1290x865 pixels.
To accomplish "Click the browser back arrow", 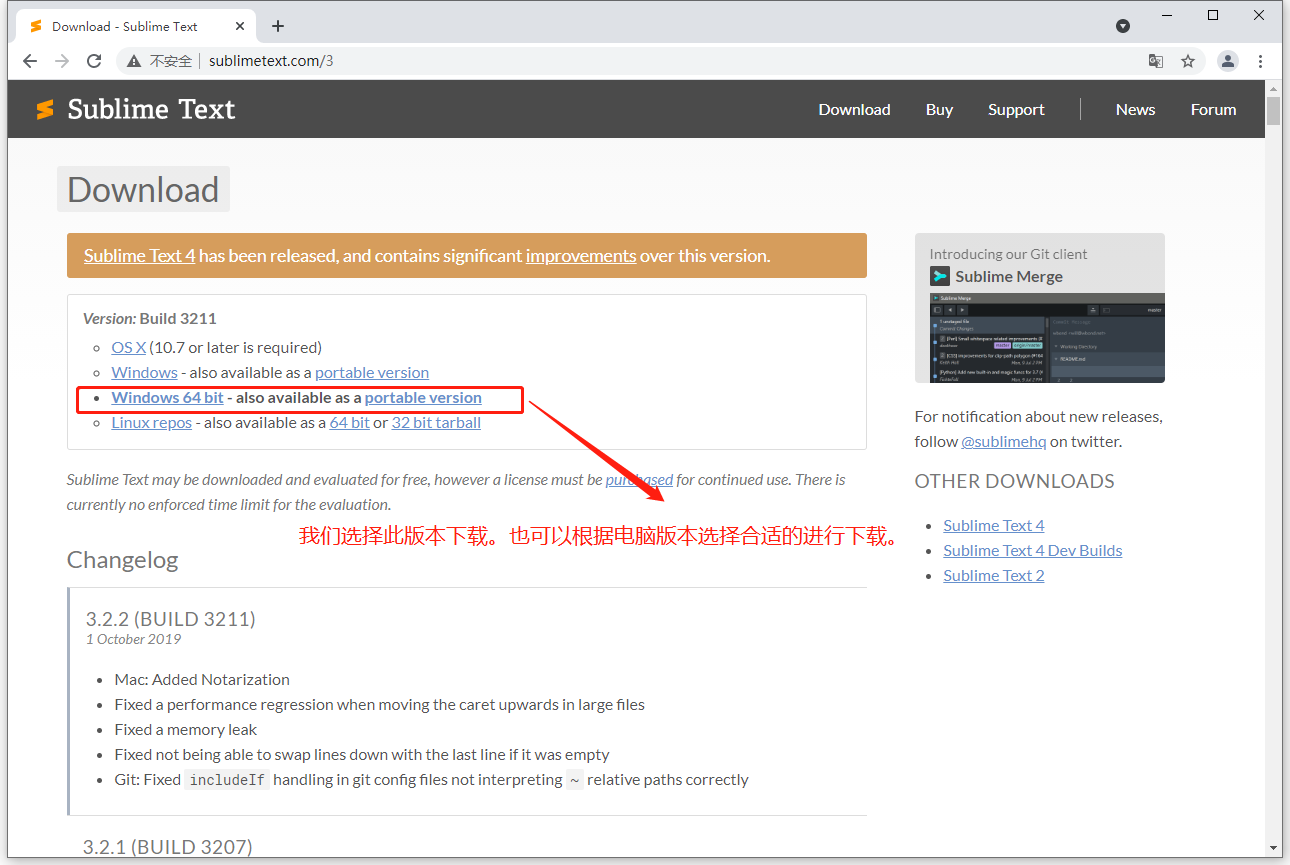I will [30, 61].
